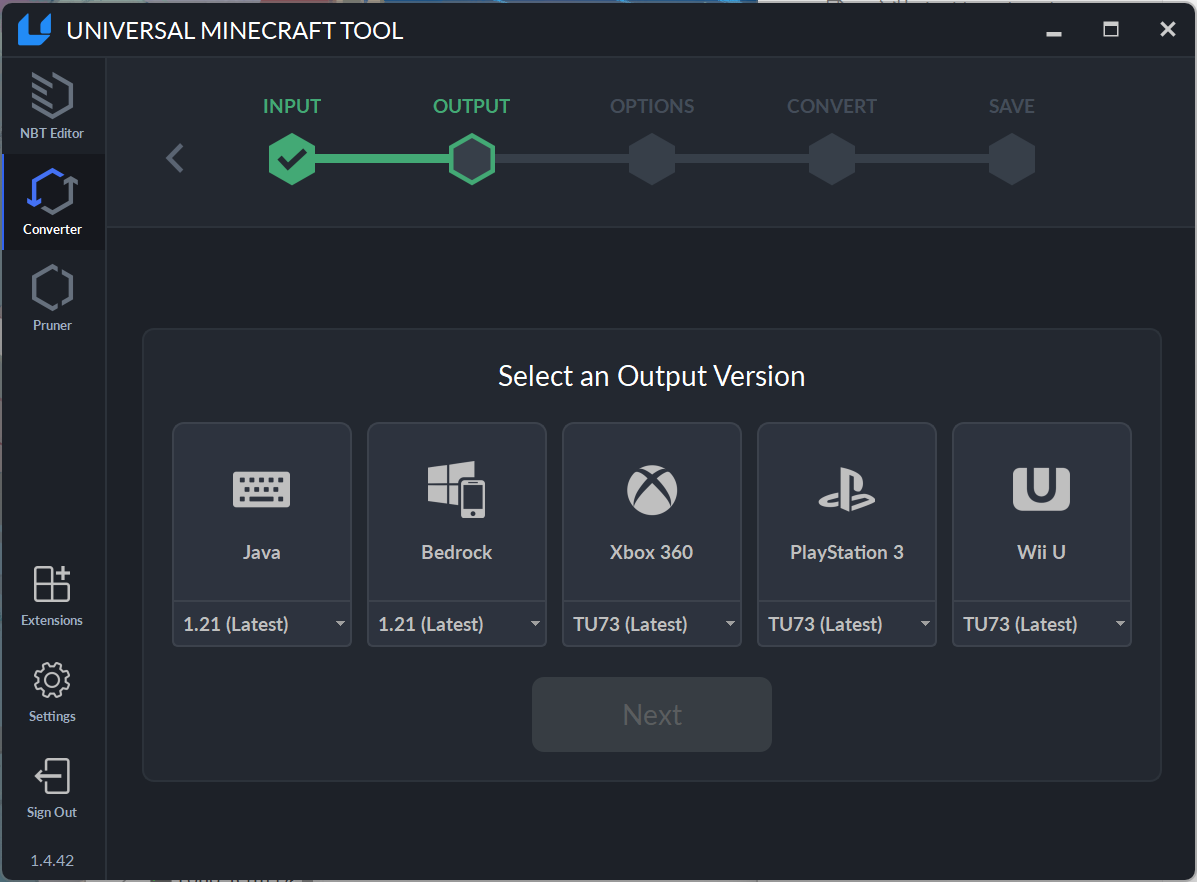Image resolution: width=1197 pixels, height=882 pixels.
Task: Click the CONVERT step hexagon
Action: coord(832,159)
